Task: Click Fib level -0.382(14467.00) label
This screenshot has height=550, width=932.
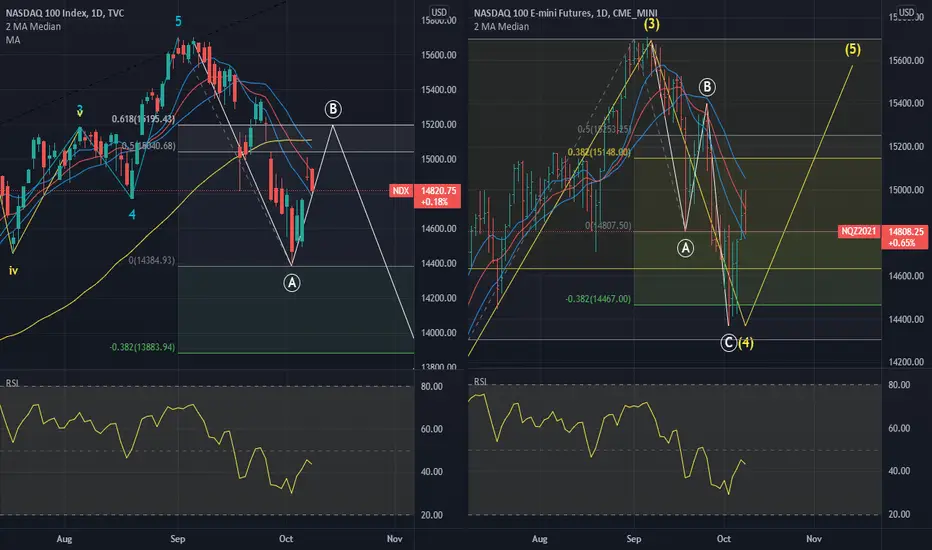Action: click(x=598, y=299)
